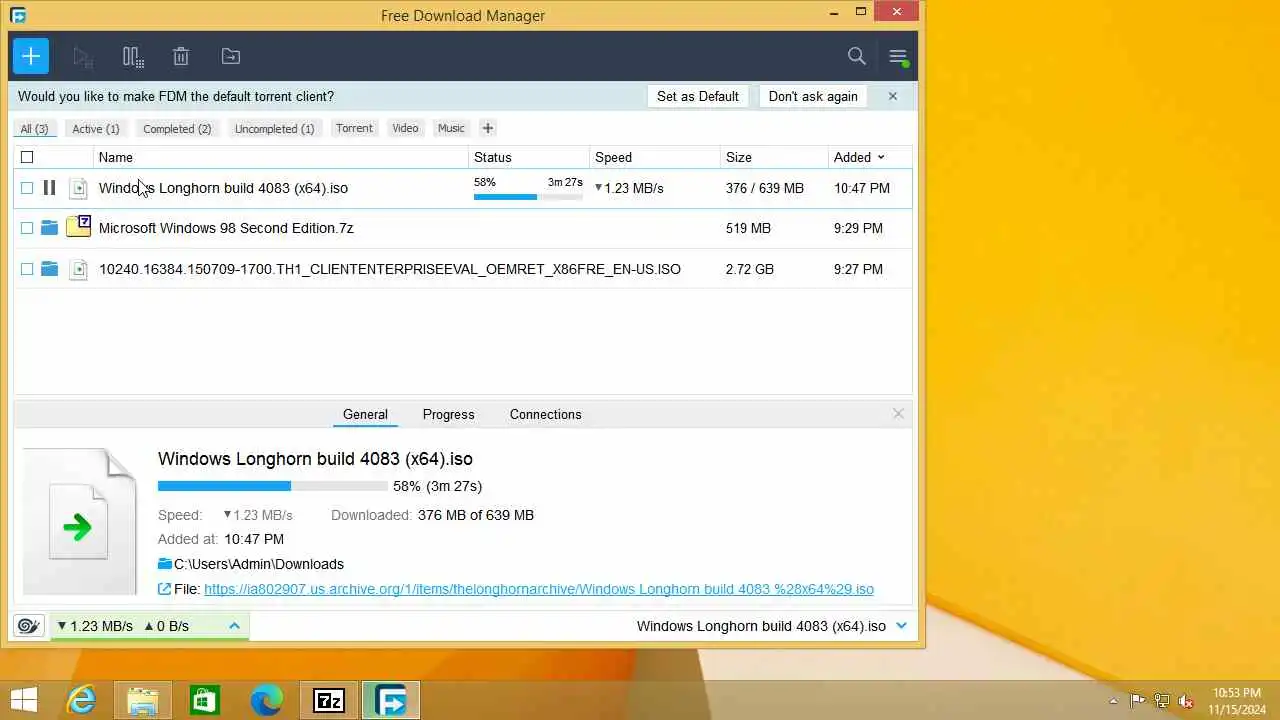This screenshot has height=720, width=1280.
Task: Filter by All (3) downloads
Action: pyautogui.click(x=34, y=128)
